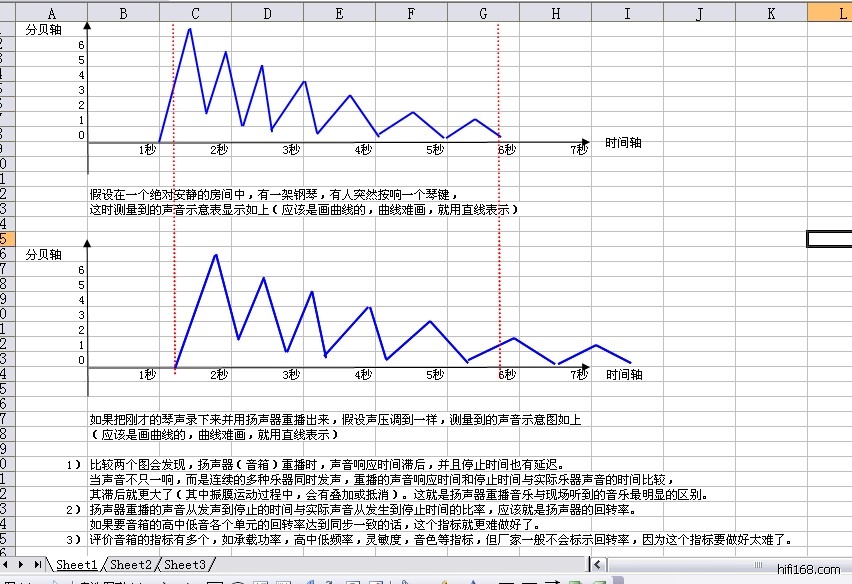The width and height of the screenshot is (852, 584).
Task: Click the horizontal scrollbar left arrow
Action: click(597, 566)
